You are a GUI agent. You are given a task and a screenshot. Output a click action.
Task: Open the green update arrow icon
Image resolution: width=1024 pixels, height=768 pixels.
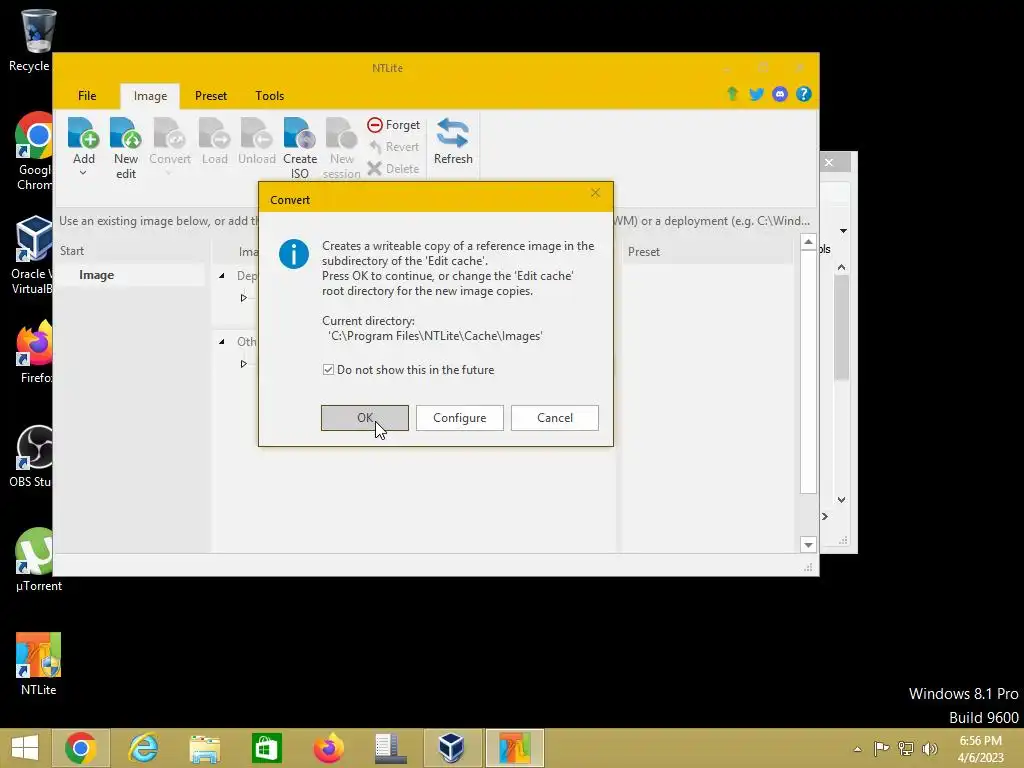[732, 94]
